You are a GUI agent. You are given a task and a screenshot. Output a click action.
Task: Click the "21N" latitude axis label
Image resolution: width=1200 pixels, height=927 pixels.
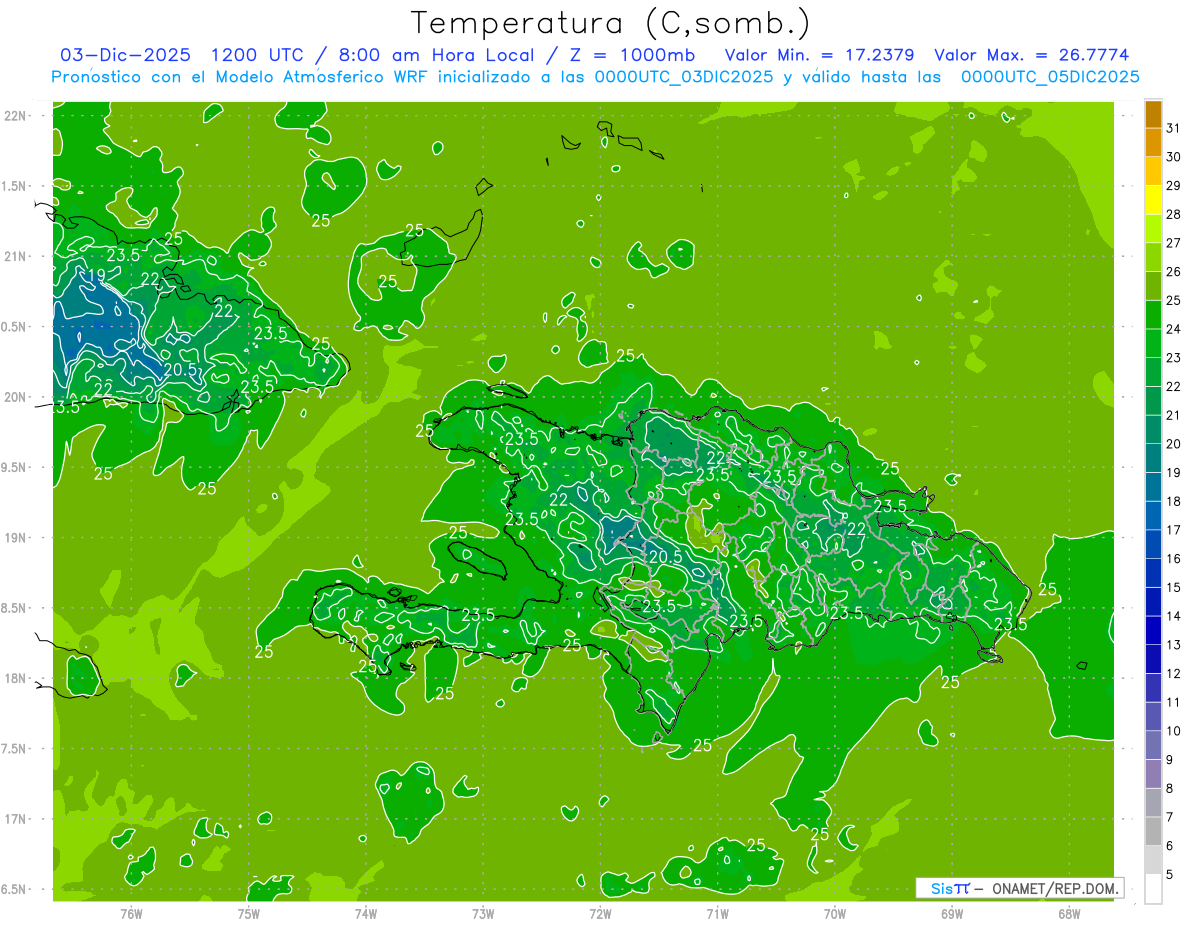click(16, 257)
